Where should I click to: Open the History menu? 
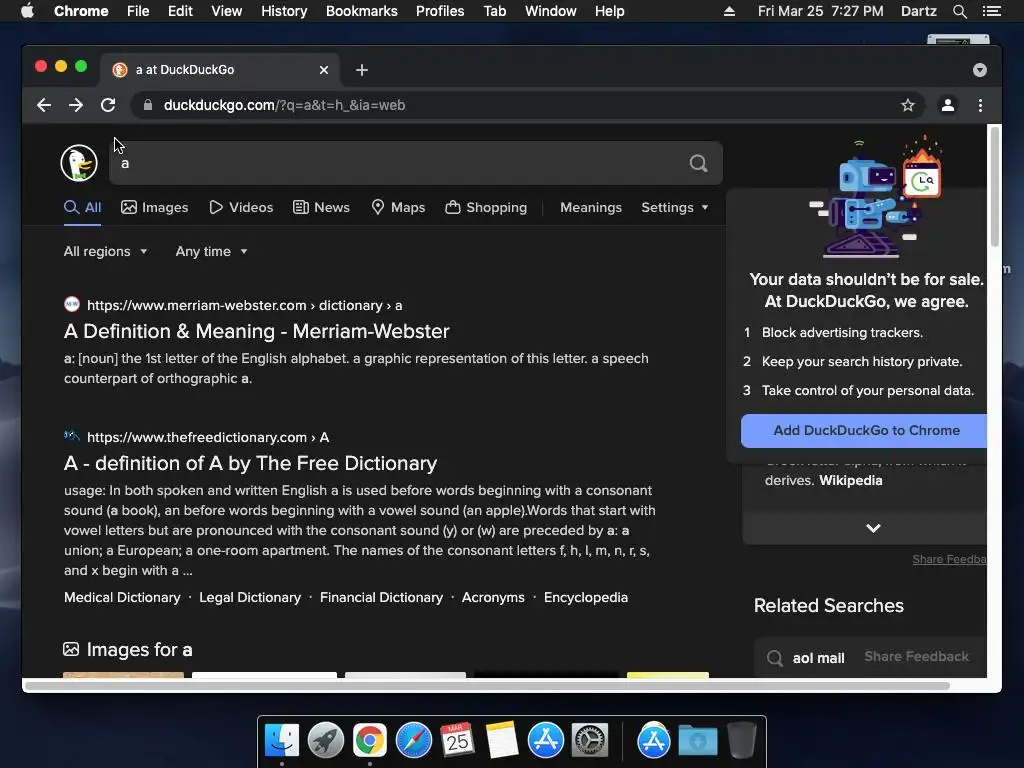[284, 11]
